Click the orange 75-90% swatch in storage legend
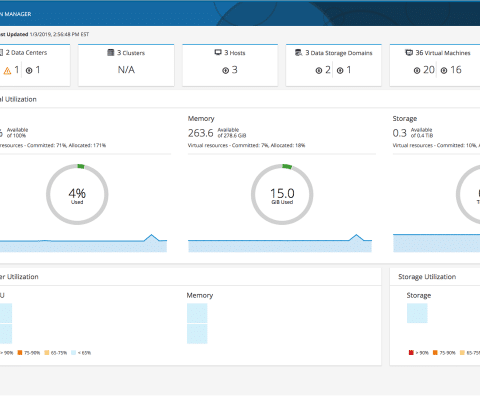 [435, 353]
